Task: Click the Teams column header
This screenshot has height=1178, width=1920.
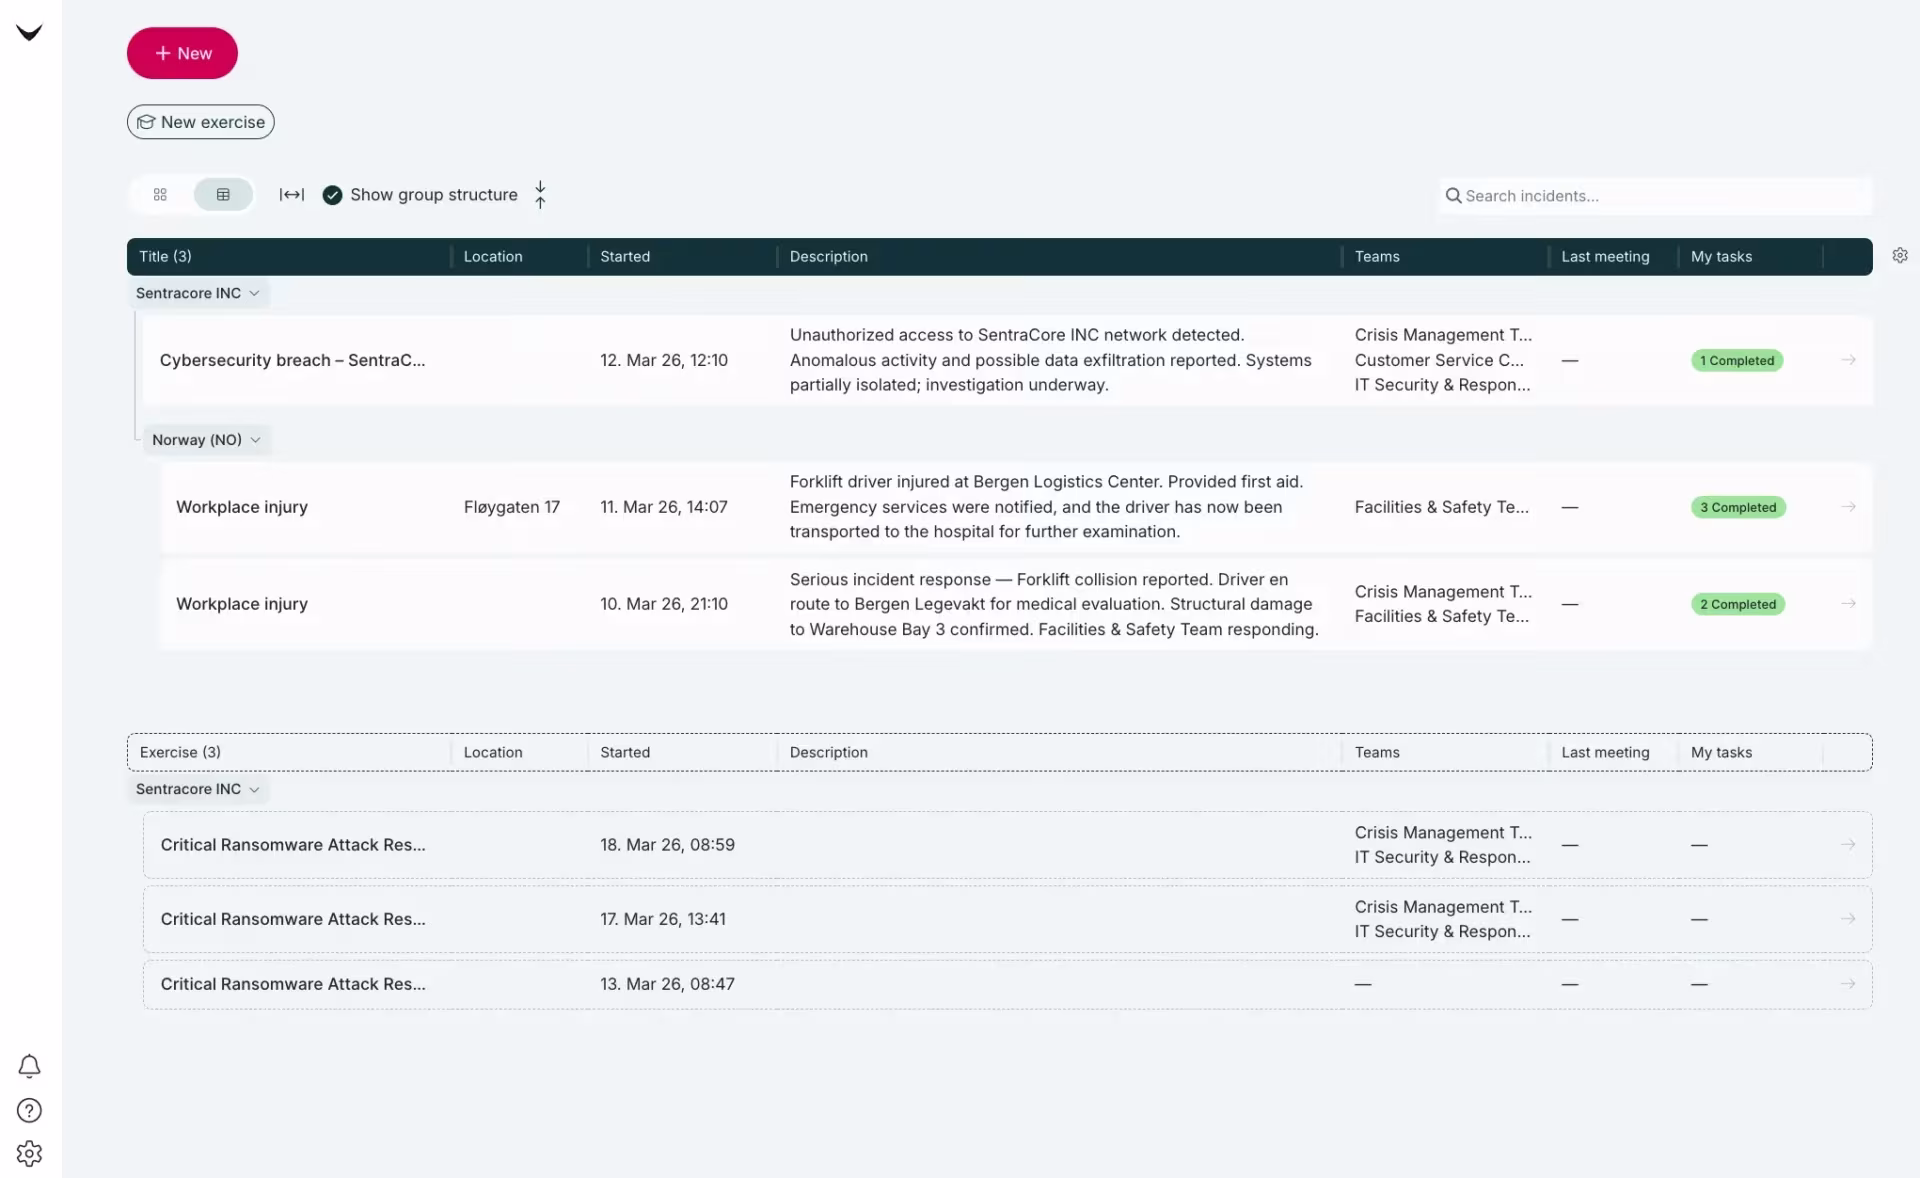Action: [x=1377, y=257]
